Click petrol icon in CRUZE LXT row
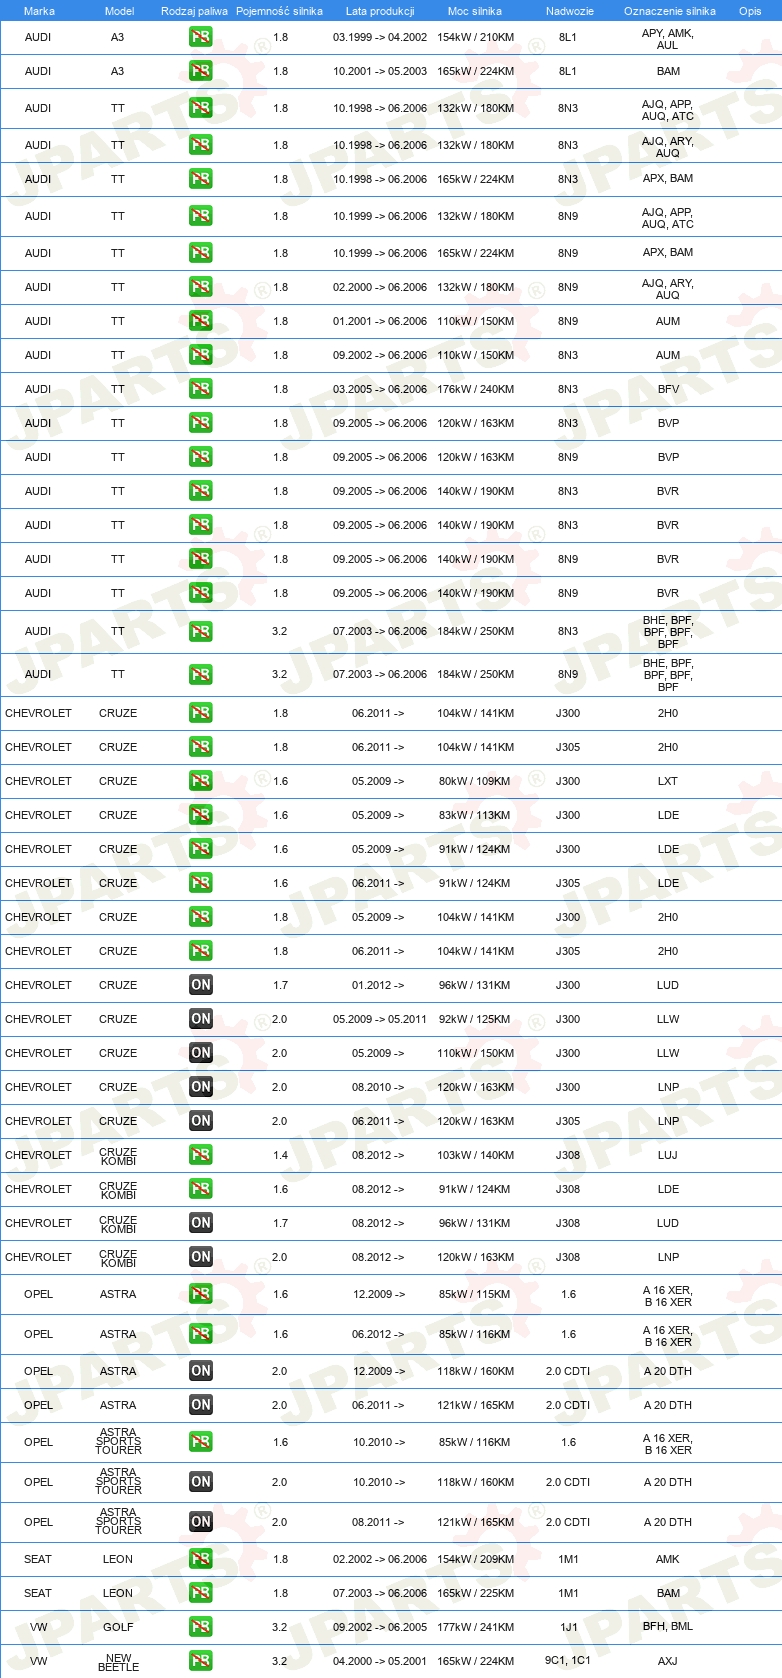 200,781
